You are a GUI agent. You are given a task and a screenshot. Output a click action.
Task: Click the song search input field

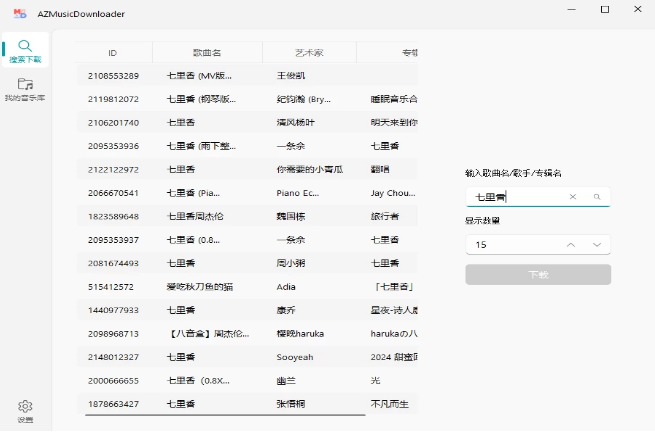(x=538, y=197)
